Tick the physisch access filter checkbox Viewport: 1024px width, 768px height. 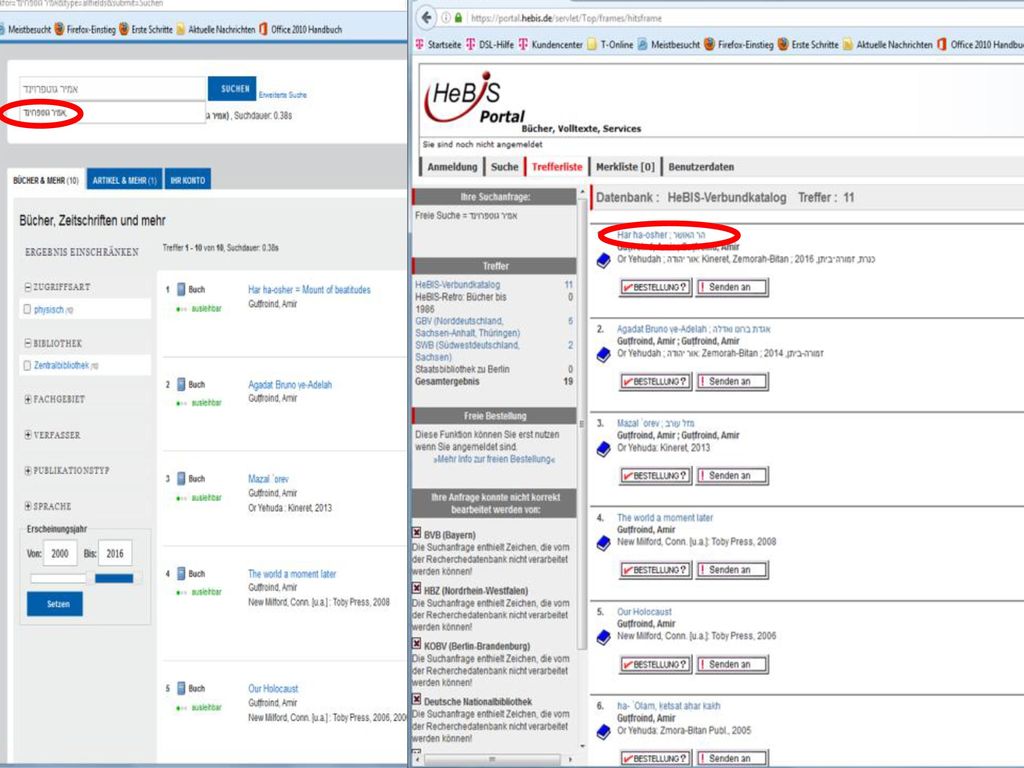pyautogui.click(x=27, y=309)
